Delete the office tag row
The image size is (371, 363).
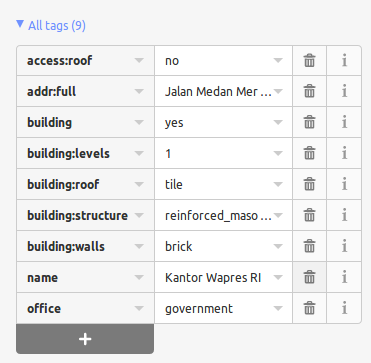click(309, 308)
